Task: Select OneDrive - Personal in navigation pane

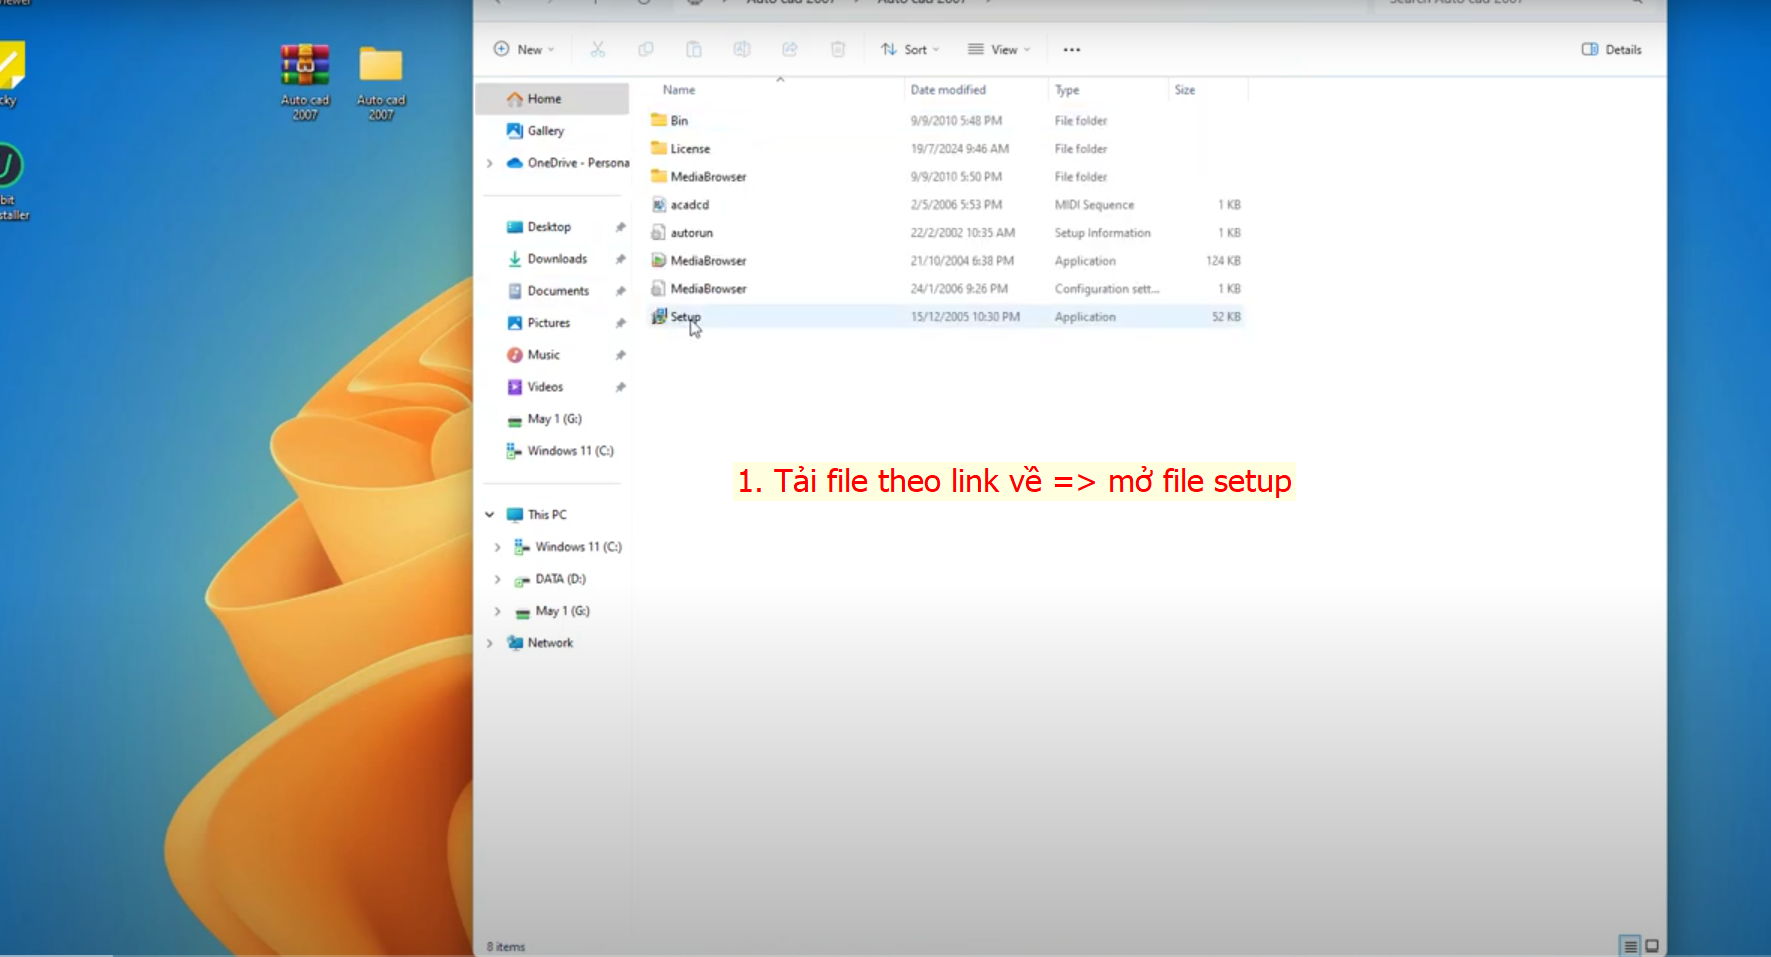Action: tap(567, 162)
